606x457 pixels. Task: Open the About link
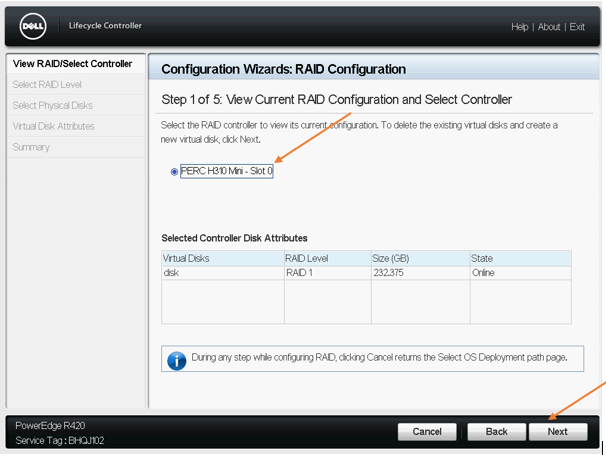(x=549, y=27)
